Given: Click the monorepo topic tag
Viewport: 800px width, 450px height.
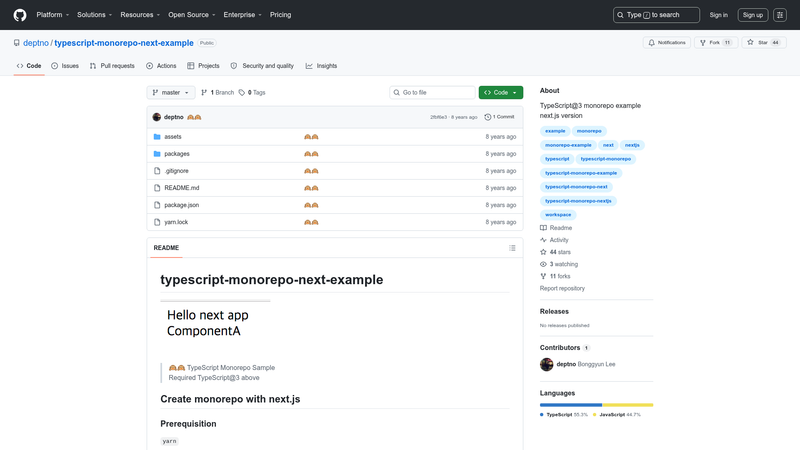Looking at the screenshot, I should [x=589, y=131].
